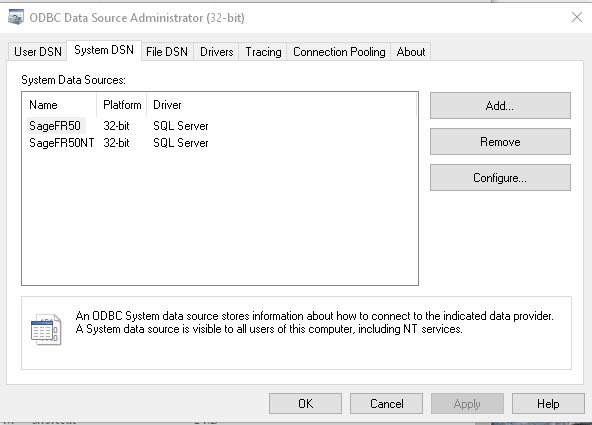Screen dimensions: 592x425
Task: Close the ODBC Administrator window
Action: 577,17
